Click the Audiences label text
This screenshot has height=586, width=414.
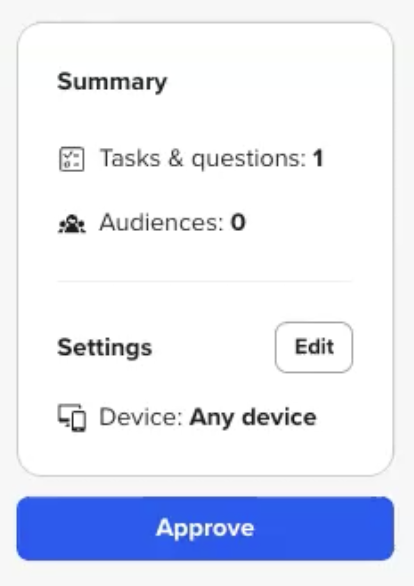coord(161,222)
